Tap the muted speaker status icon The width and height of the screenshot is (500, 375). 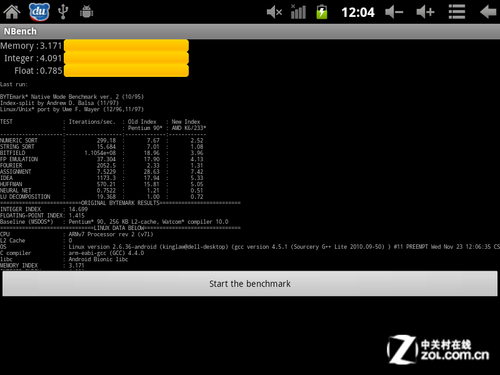(x=274, y=13)
